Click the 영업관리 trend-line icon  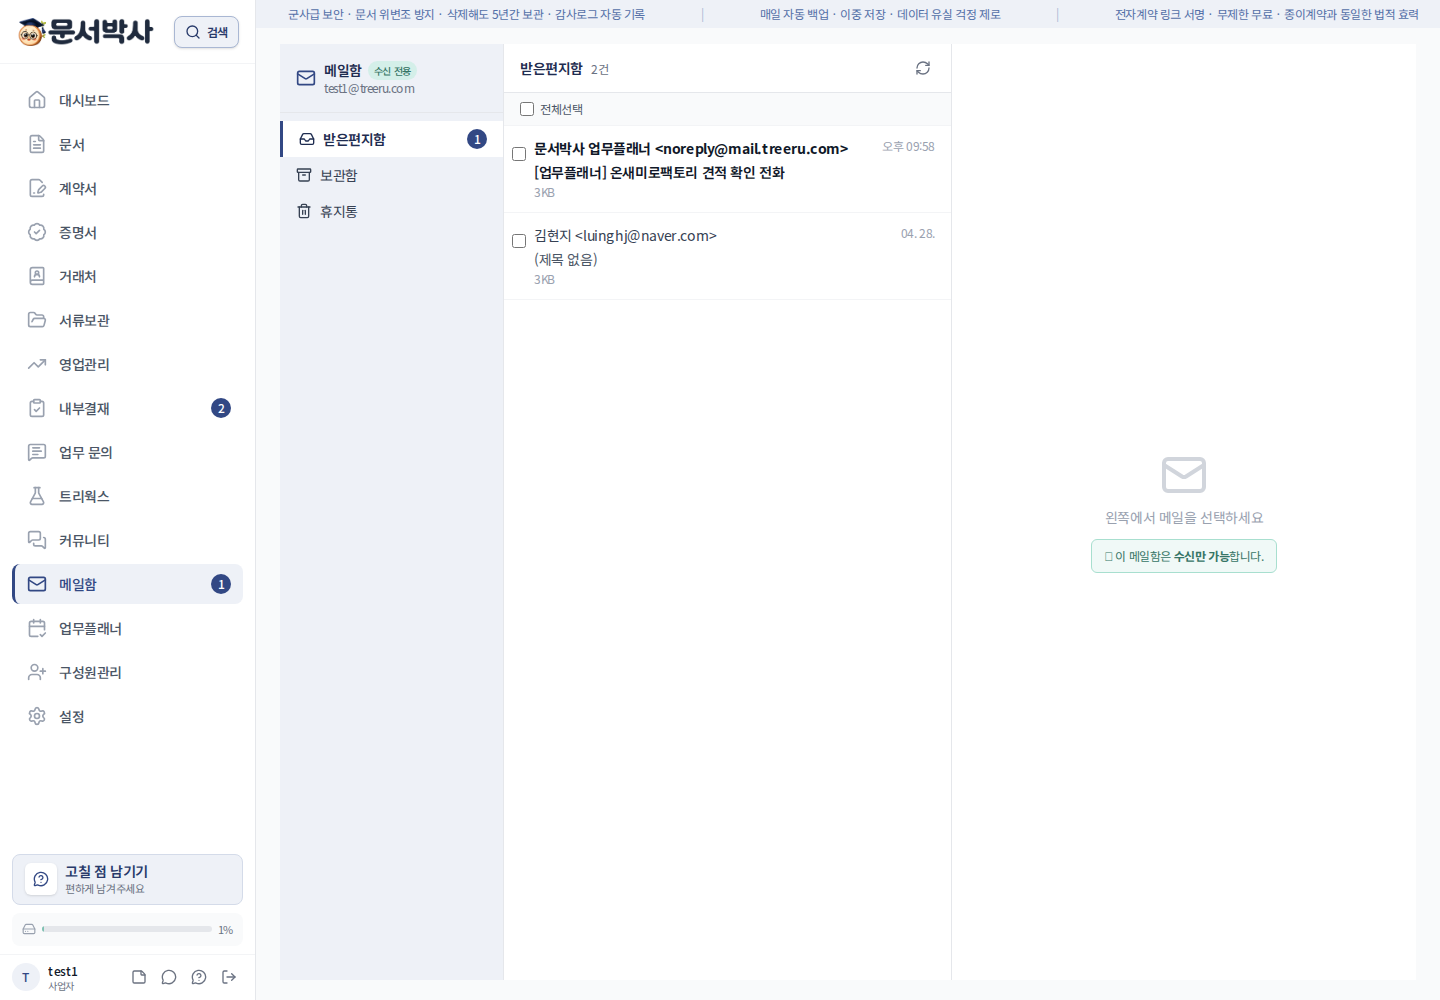[37, 364]
